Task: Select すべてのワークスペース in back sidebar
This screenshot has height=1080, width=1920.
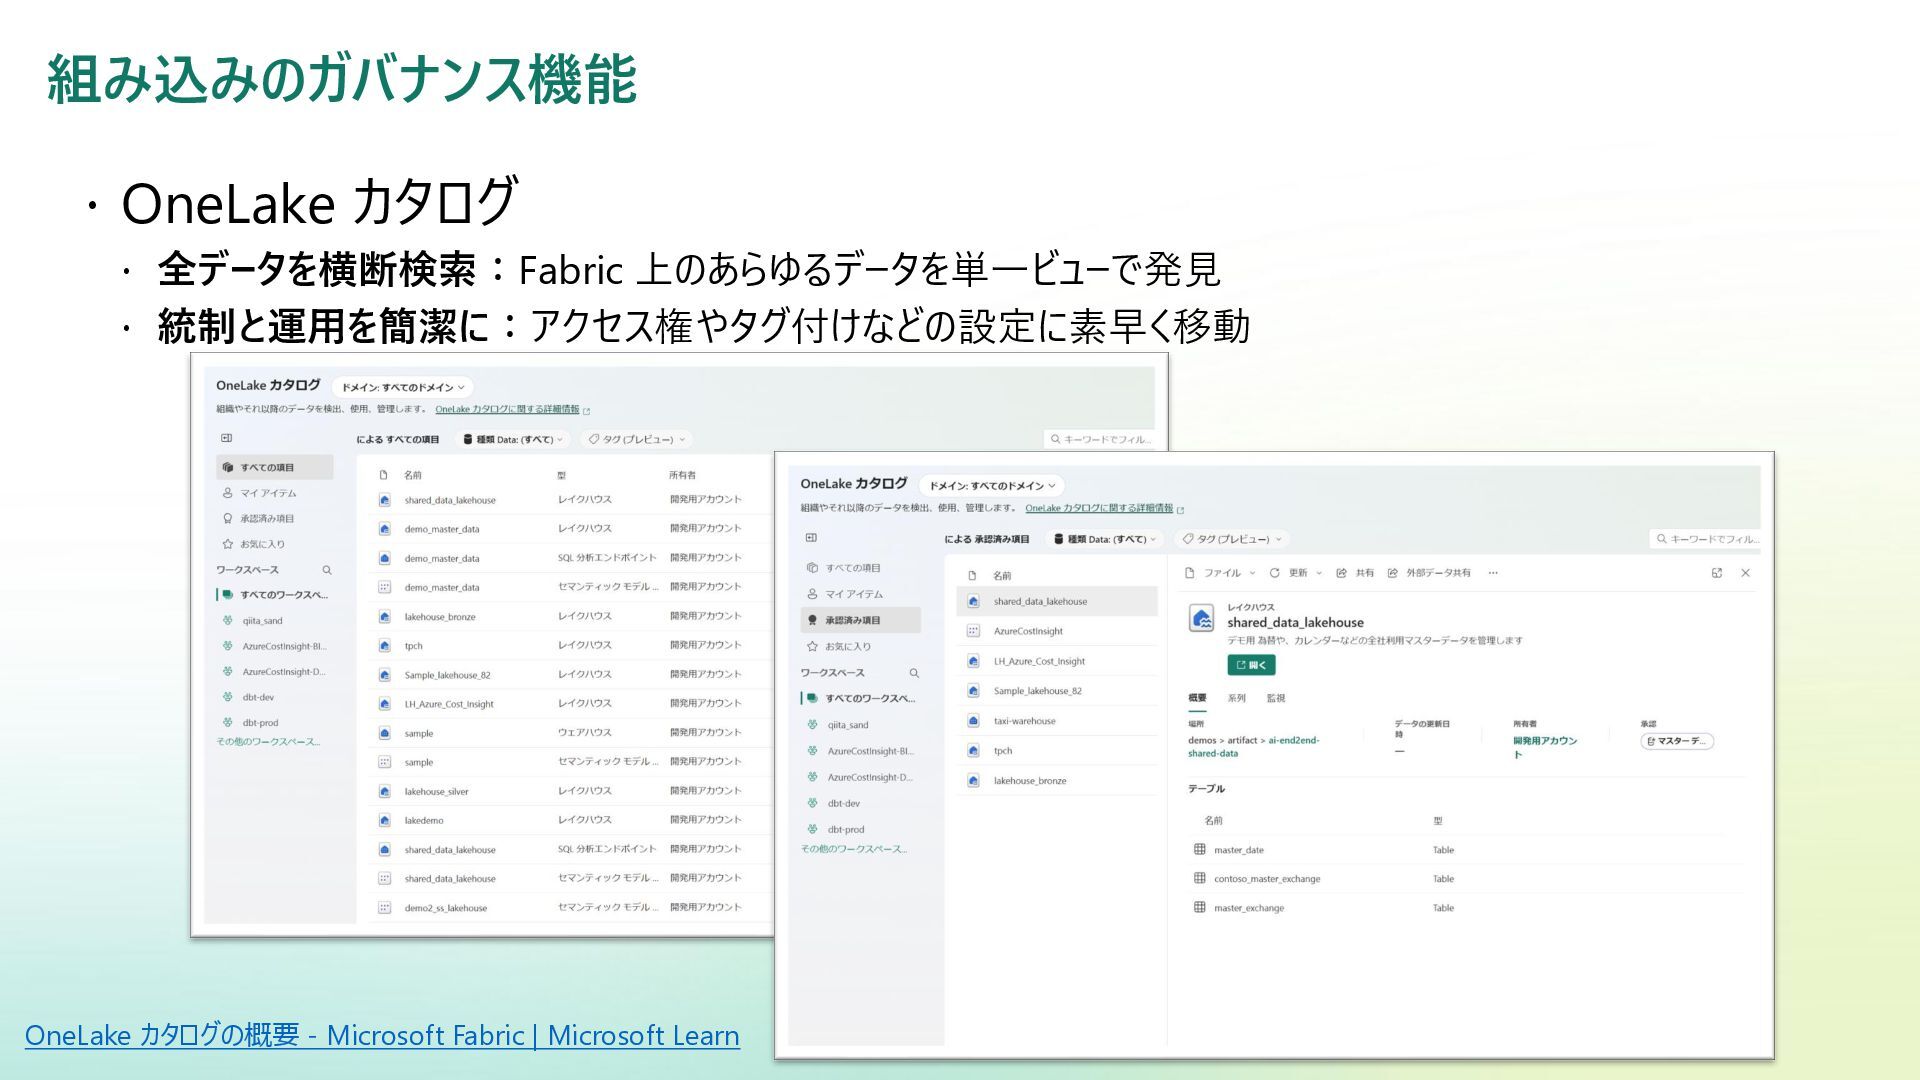Action: pos(275,595)
